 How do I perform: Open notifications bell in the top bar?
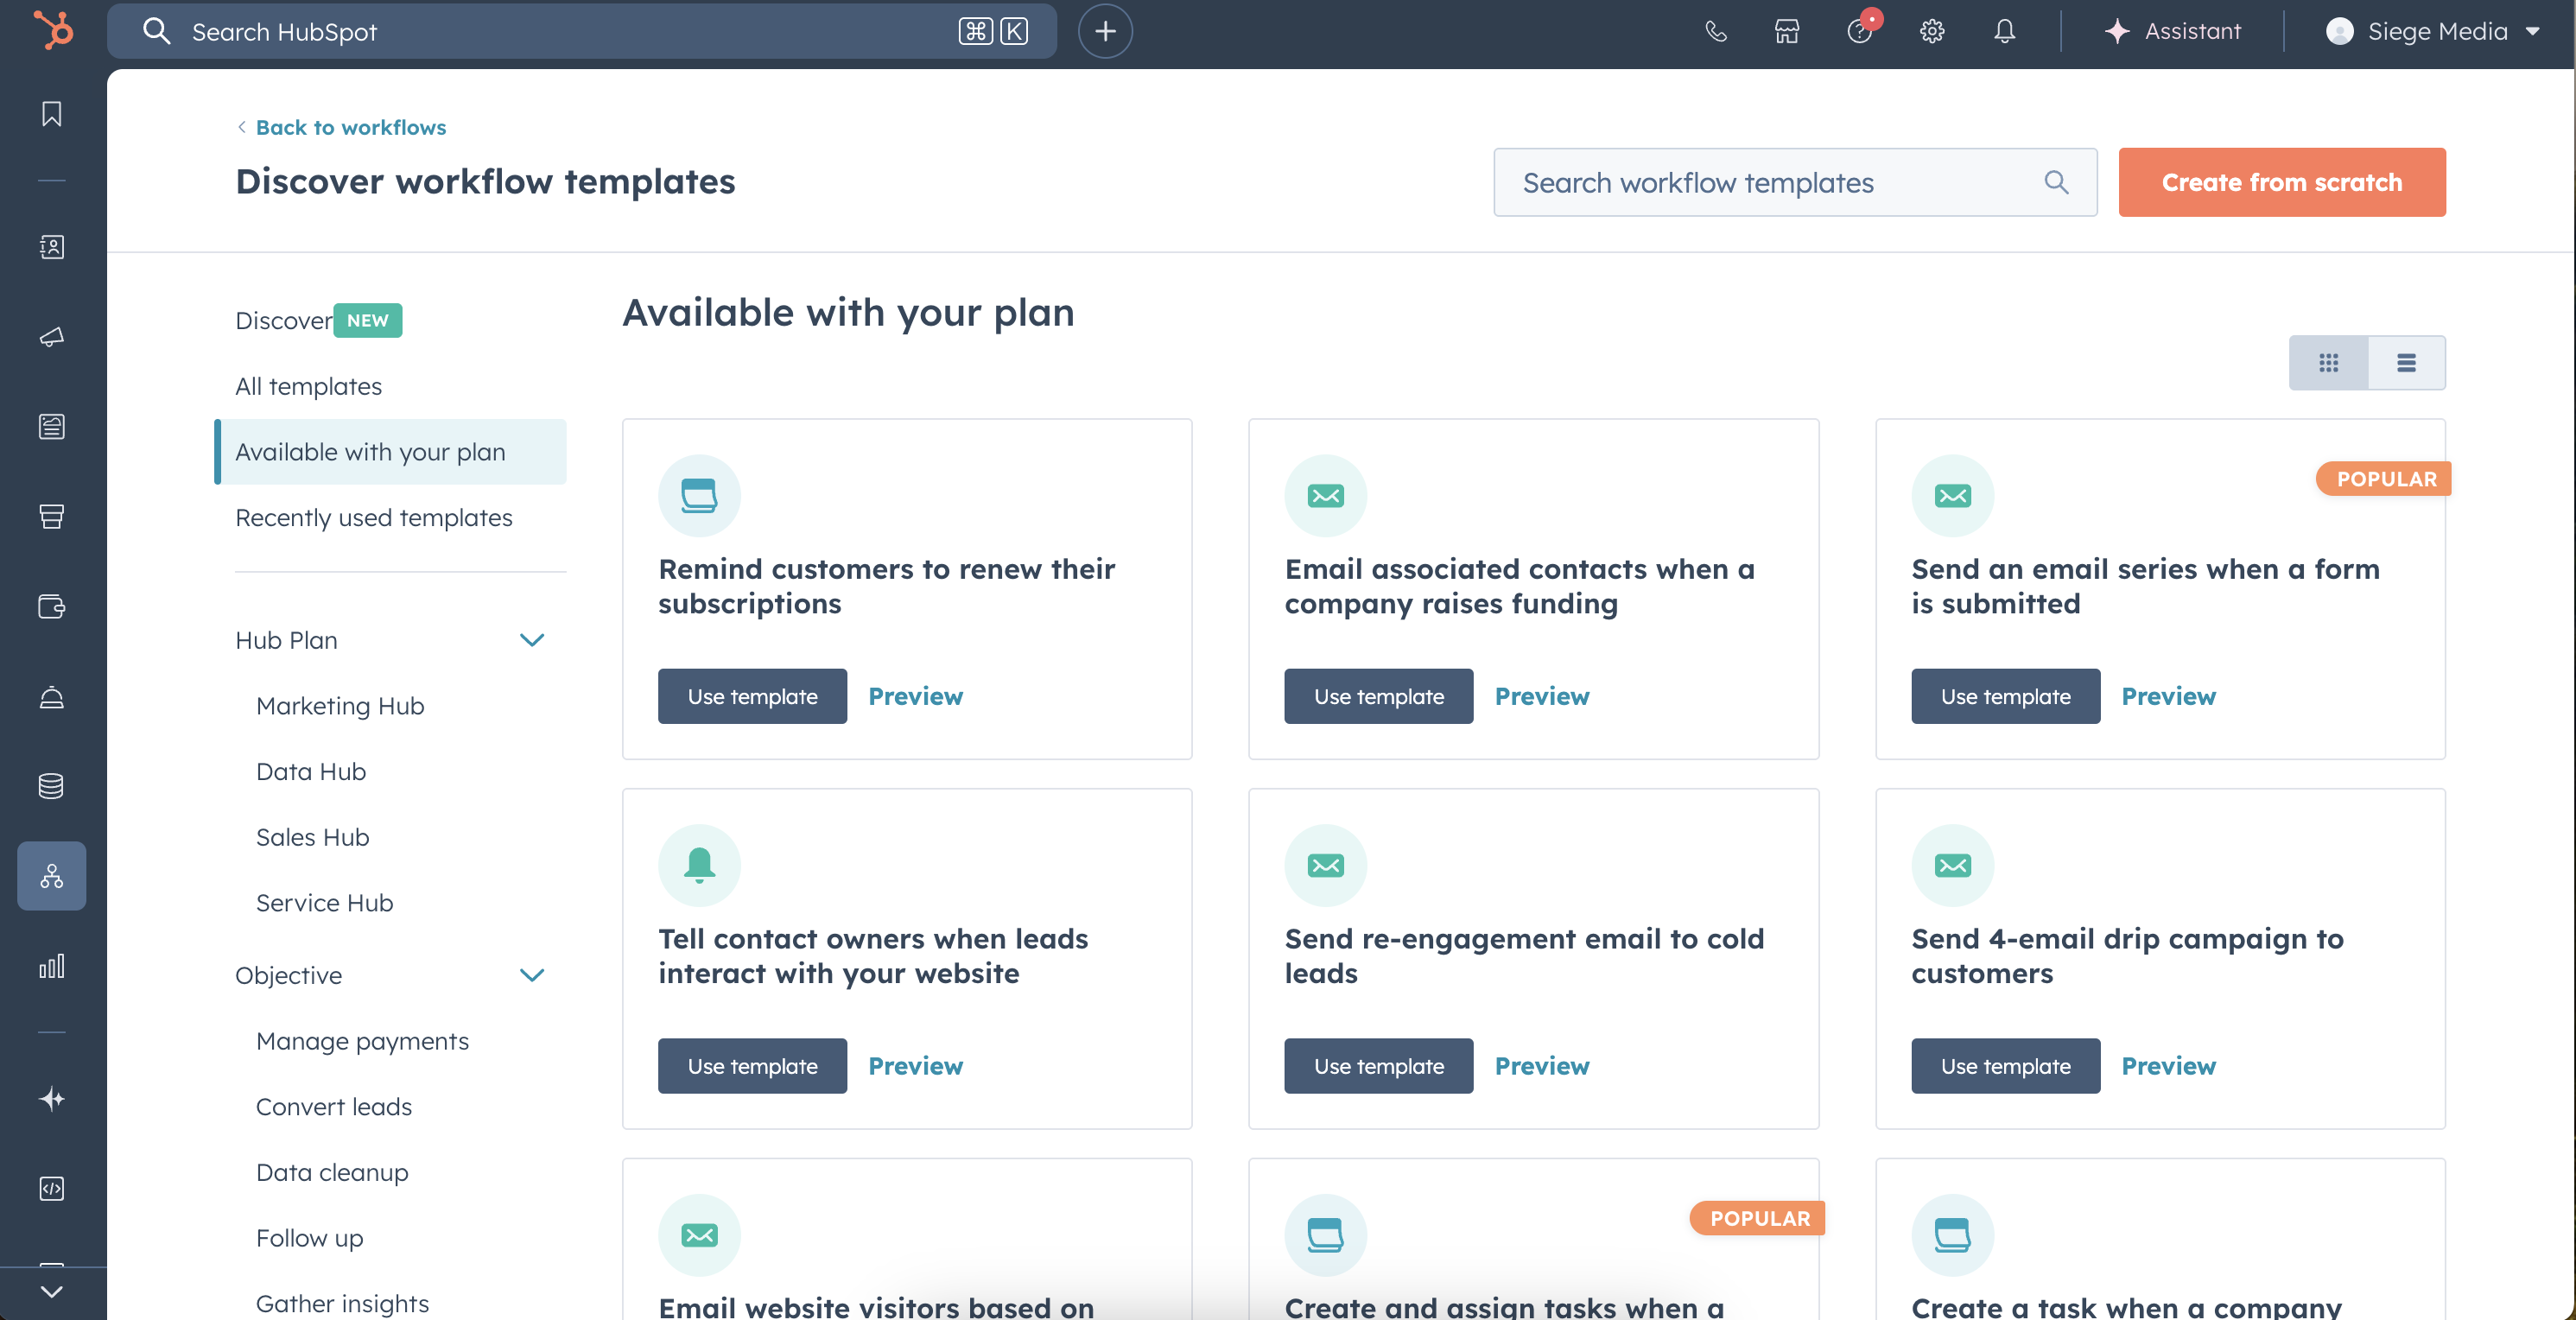tap(2003, 31)
